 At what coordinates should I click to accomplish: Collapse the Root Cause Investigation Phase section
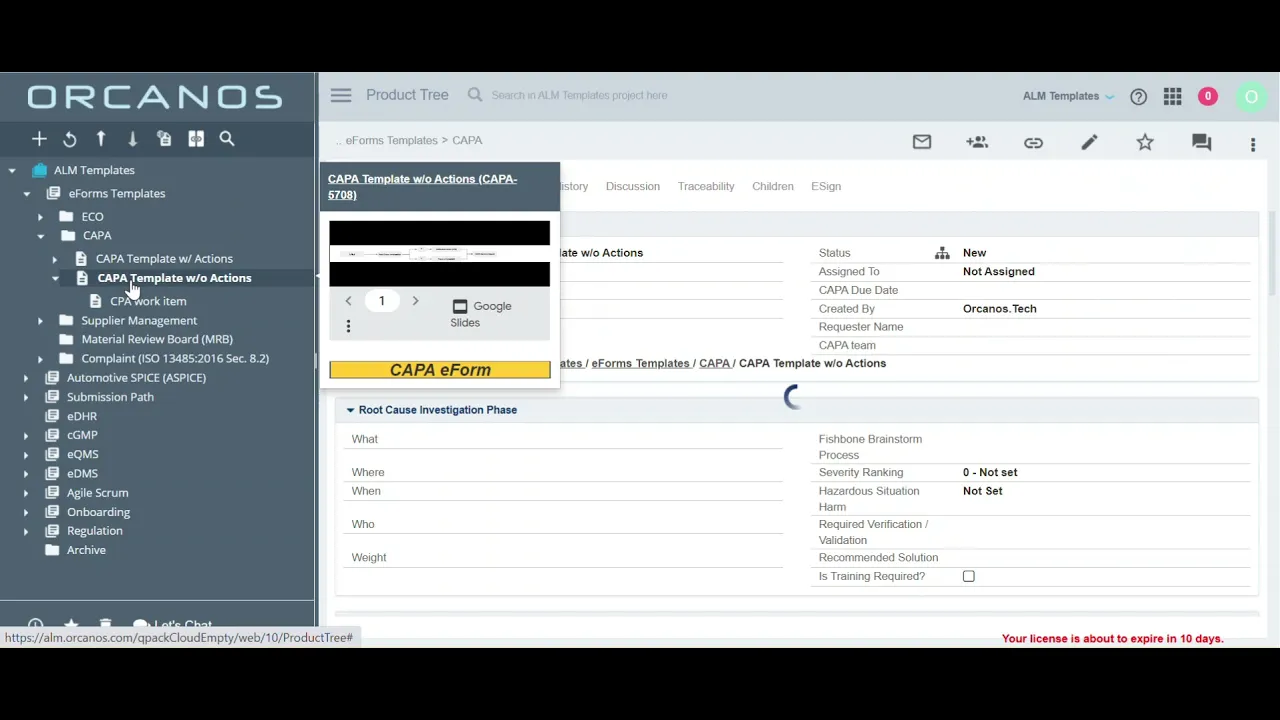coord(350,410)
